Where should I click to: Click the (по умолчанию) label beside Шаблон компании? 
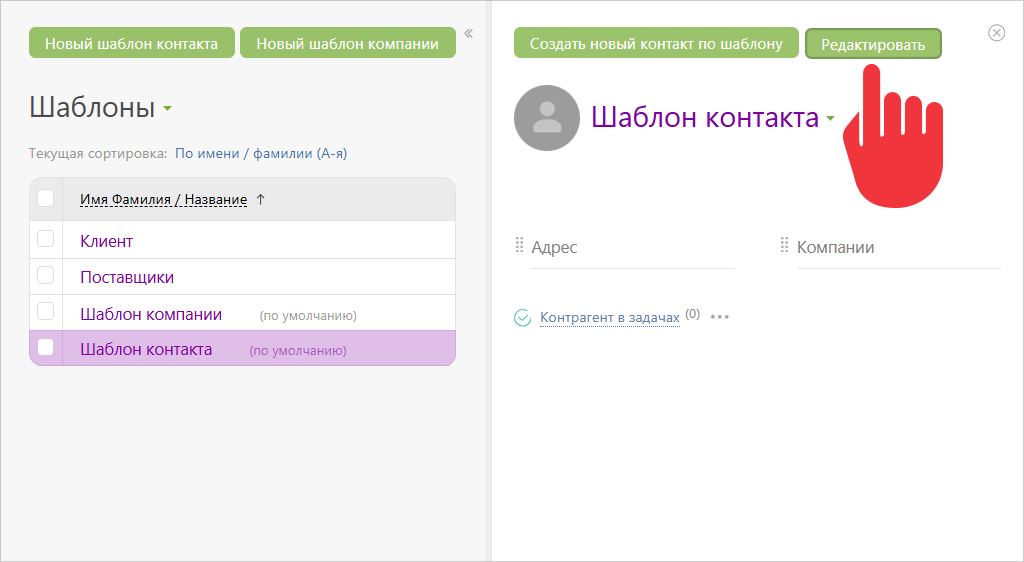pyautogui.click(x=308, y=316)
